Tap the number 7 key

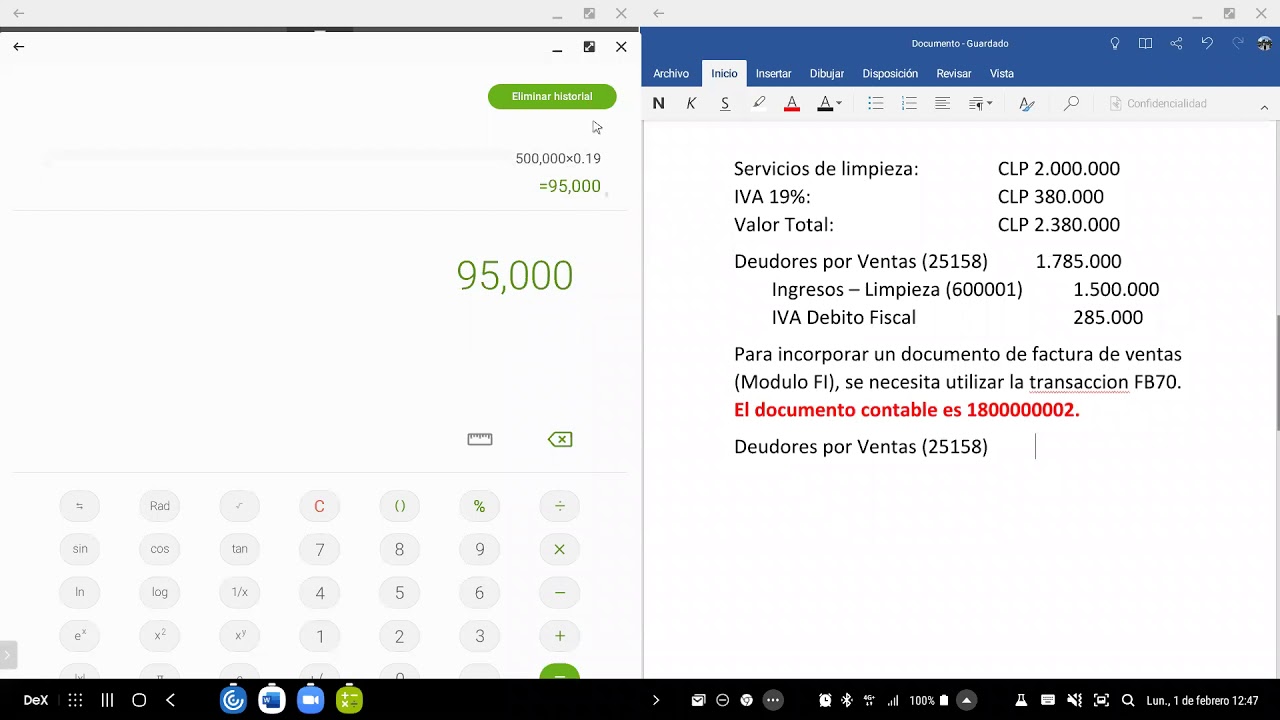319,549
